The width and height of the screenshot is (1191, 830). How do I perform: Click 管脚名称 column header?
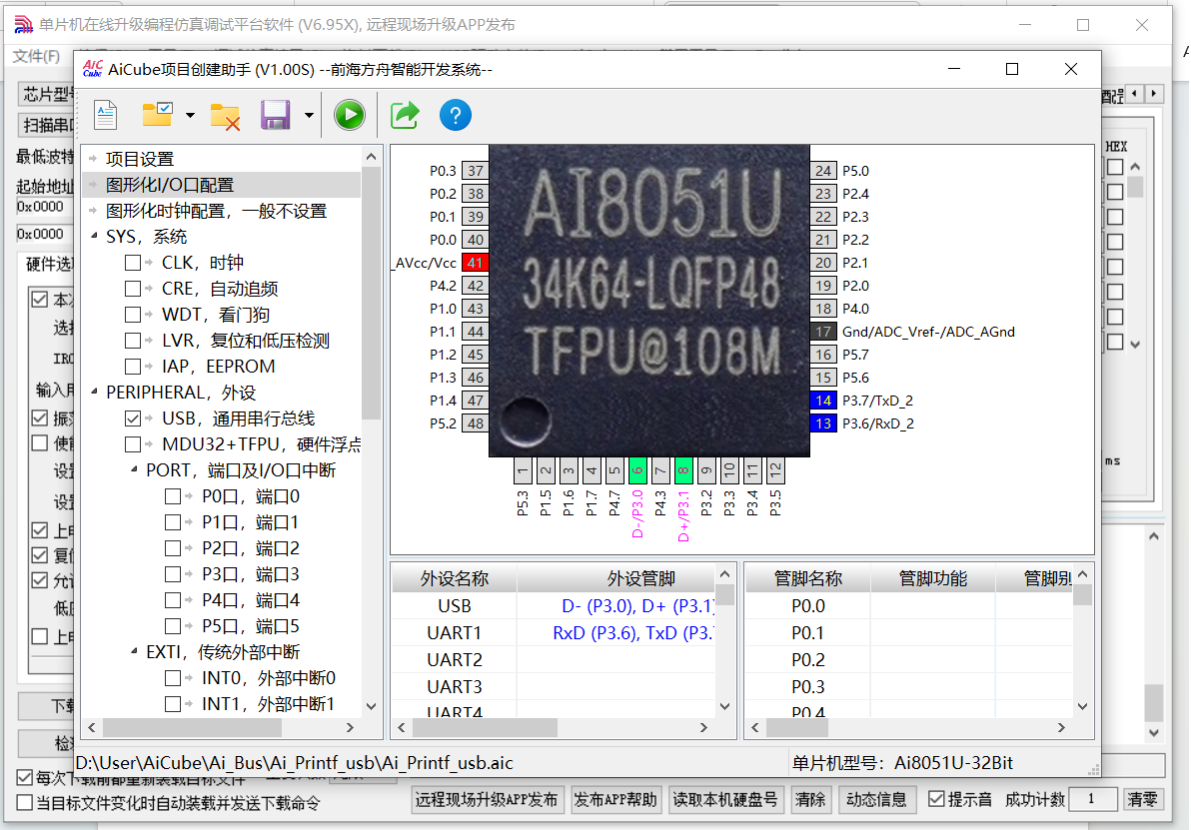tap(807, 579)
